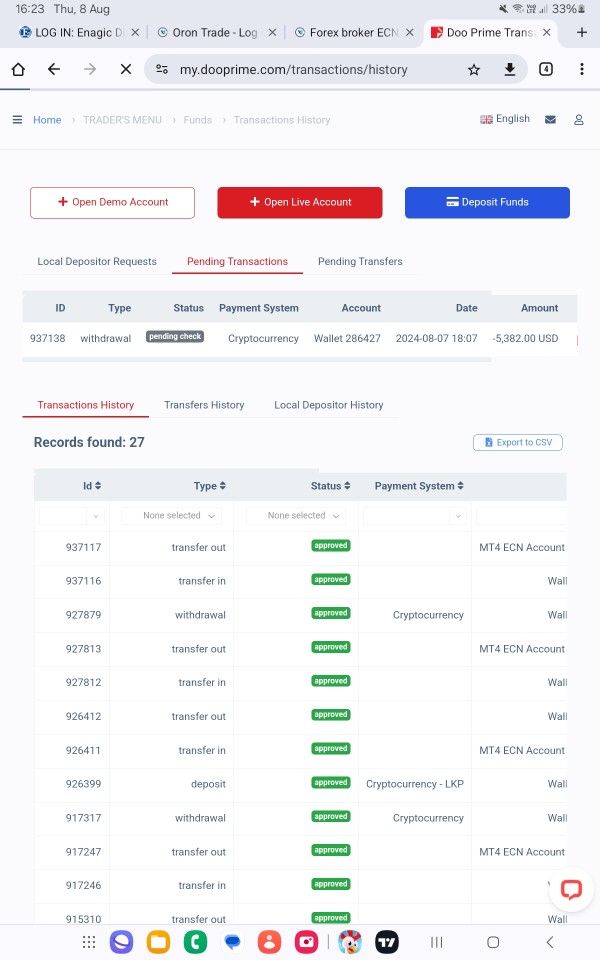Select the Pending Transactions tab
Screen dimensions: 600x960
238,261
